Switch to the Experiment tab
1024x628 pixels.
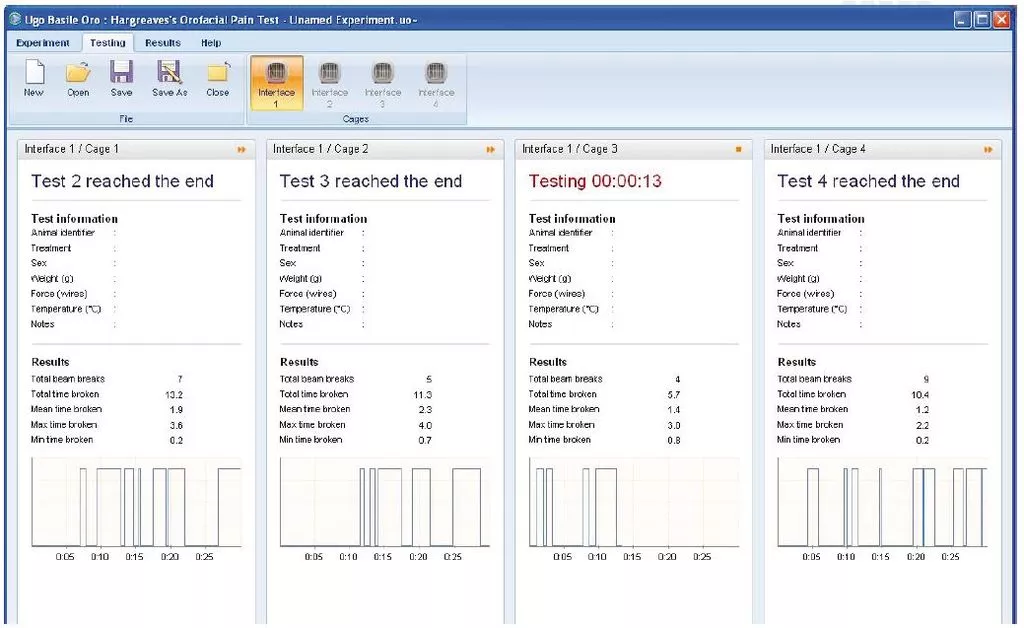point(43,43)
